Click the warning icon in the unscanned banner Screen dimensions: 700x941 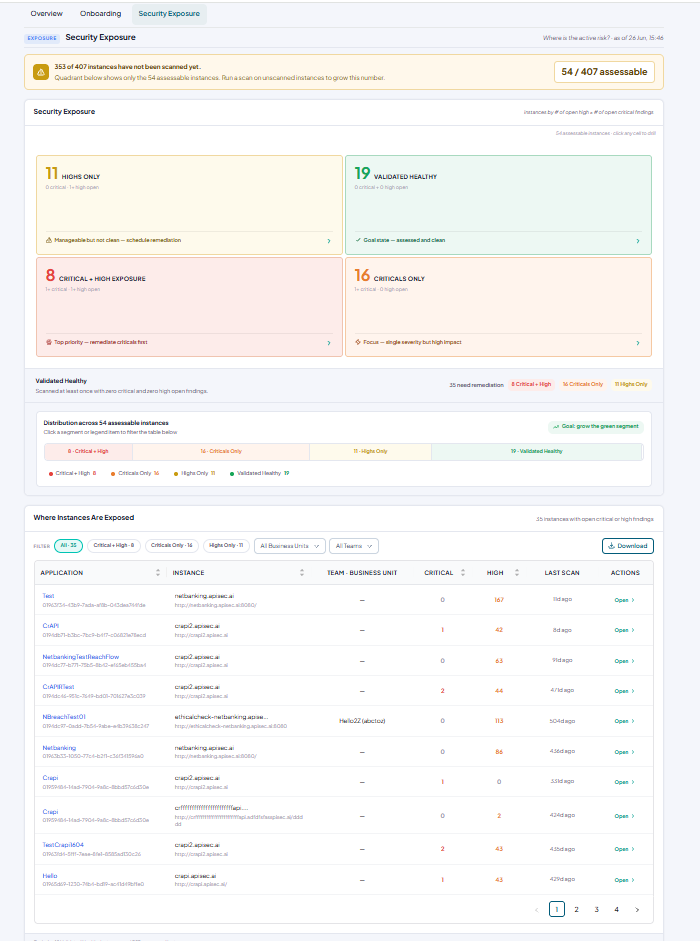(41, 72)
